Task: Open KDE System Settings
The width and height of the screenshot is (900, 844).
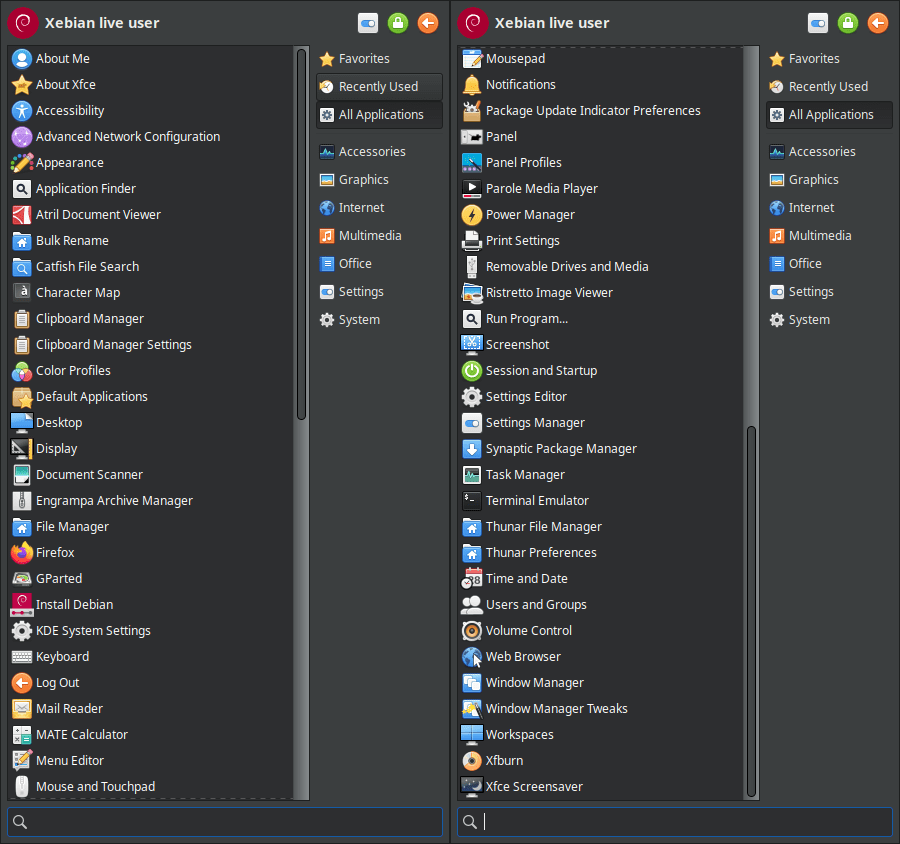Action: pyautogui.click(x=93, y=631)
